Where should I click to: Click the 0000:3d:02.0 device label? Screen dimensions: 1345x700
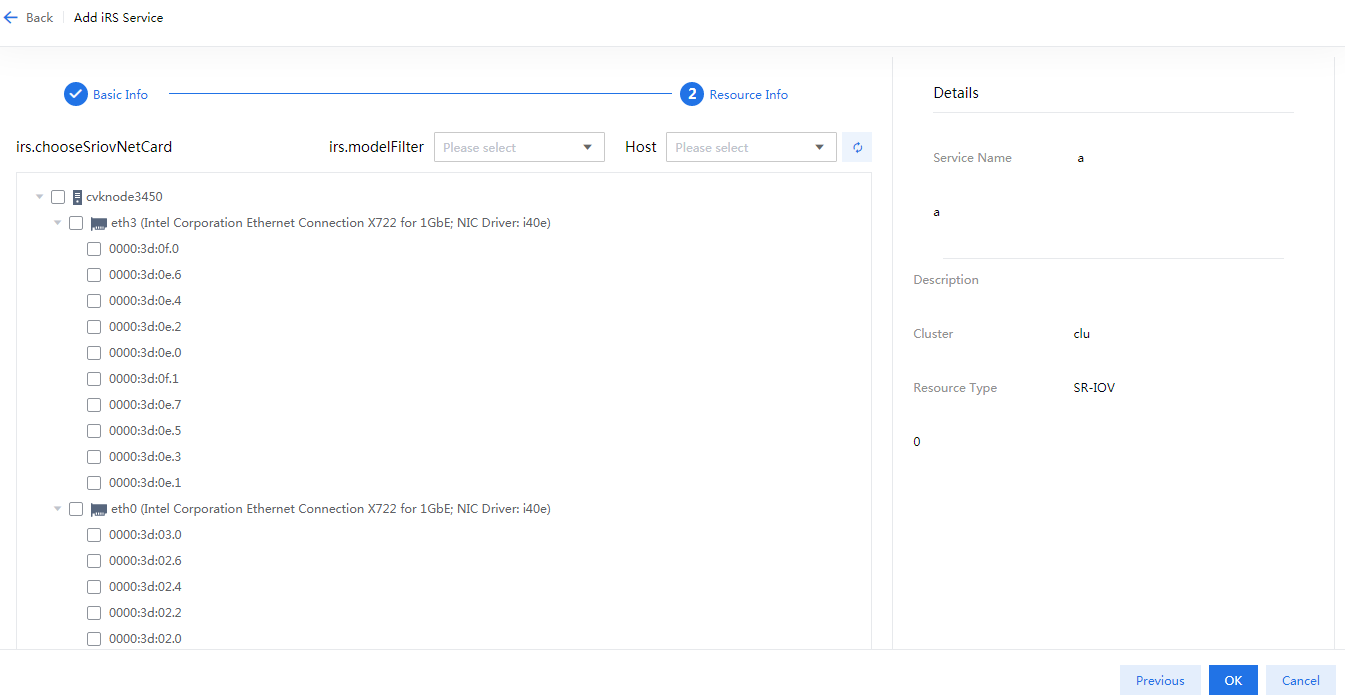point(145,639)
